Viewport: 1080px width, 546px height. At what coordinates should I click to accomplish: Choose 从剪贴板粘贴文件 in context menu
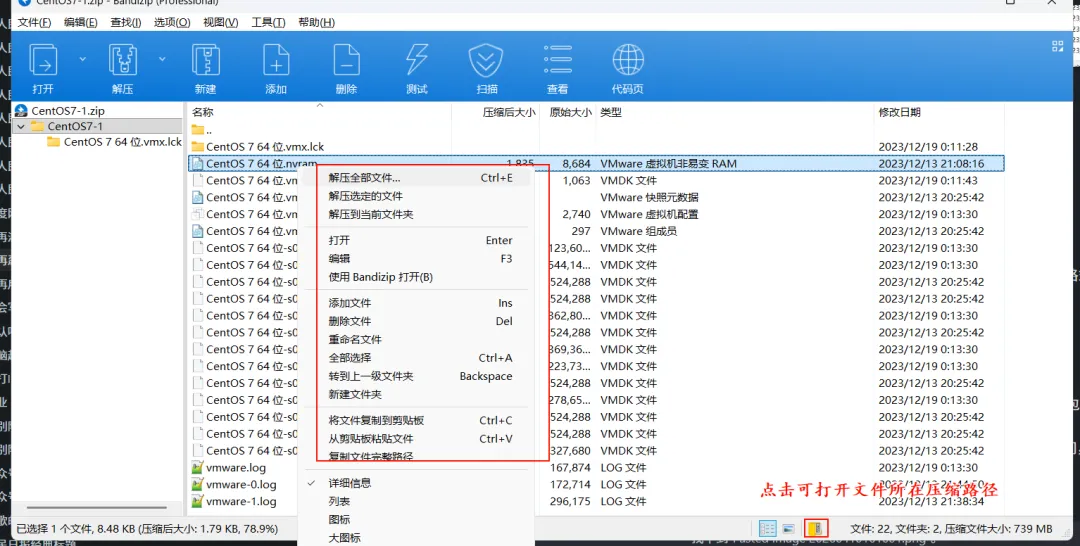point(415,439)
